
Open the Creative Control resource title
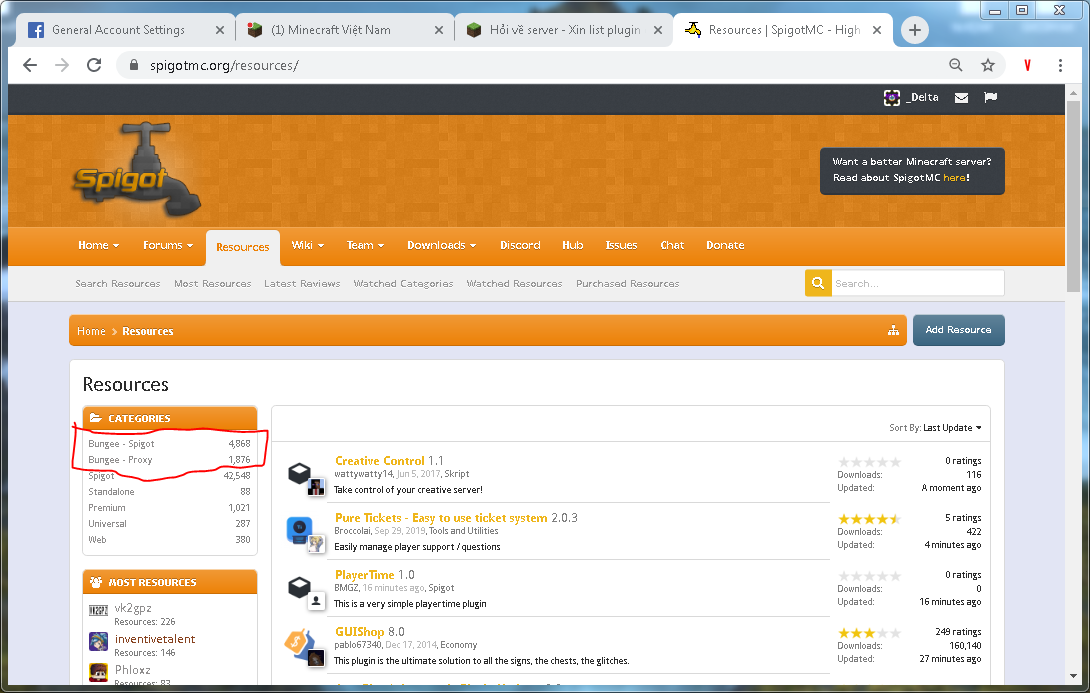380,461
